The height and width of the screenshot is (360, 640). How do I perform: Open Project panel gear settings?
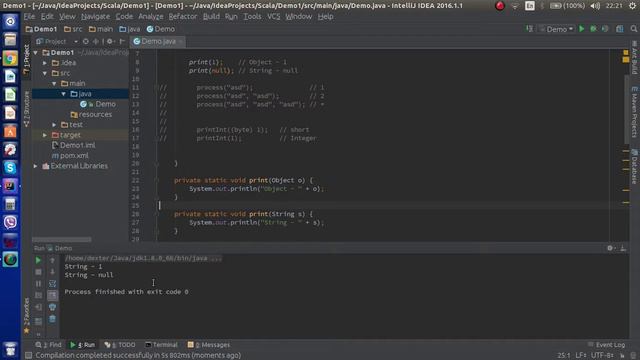[x=109, y=41]
